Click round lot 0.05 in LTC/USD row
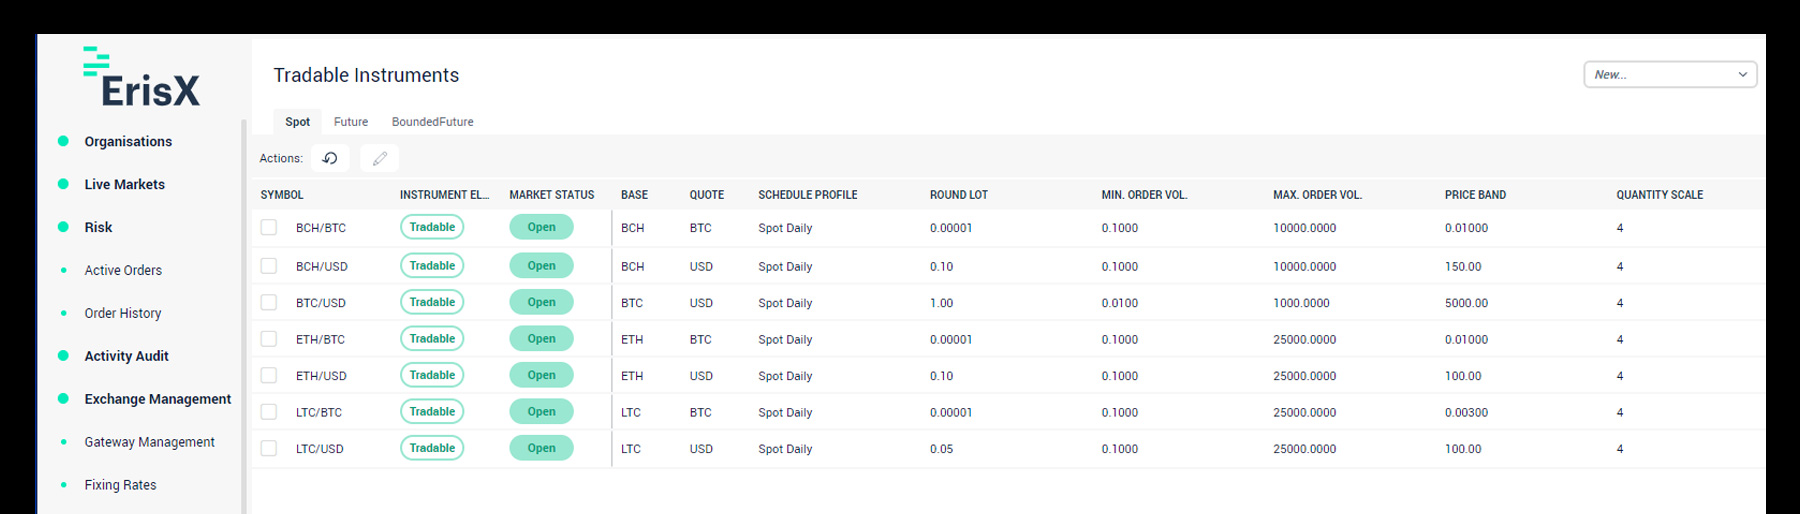The height and width of the screenshot is (514, 1800). pyautogui.click(x=941, y=449)
